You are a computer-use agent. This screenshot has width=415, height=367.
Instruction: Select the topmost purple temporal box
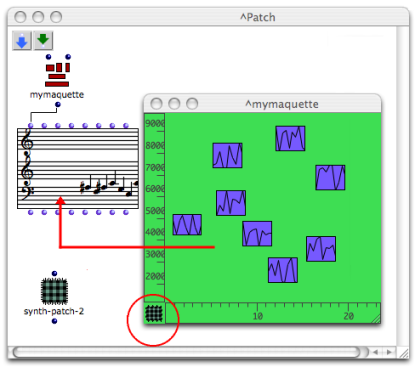[290, 138]
